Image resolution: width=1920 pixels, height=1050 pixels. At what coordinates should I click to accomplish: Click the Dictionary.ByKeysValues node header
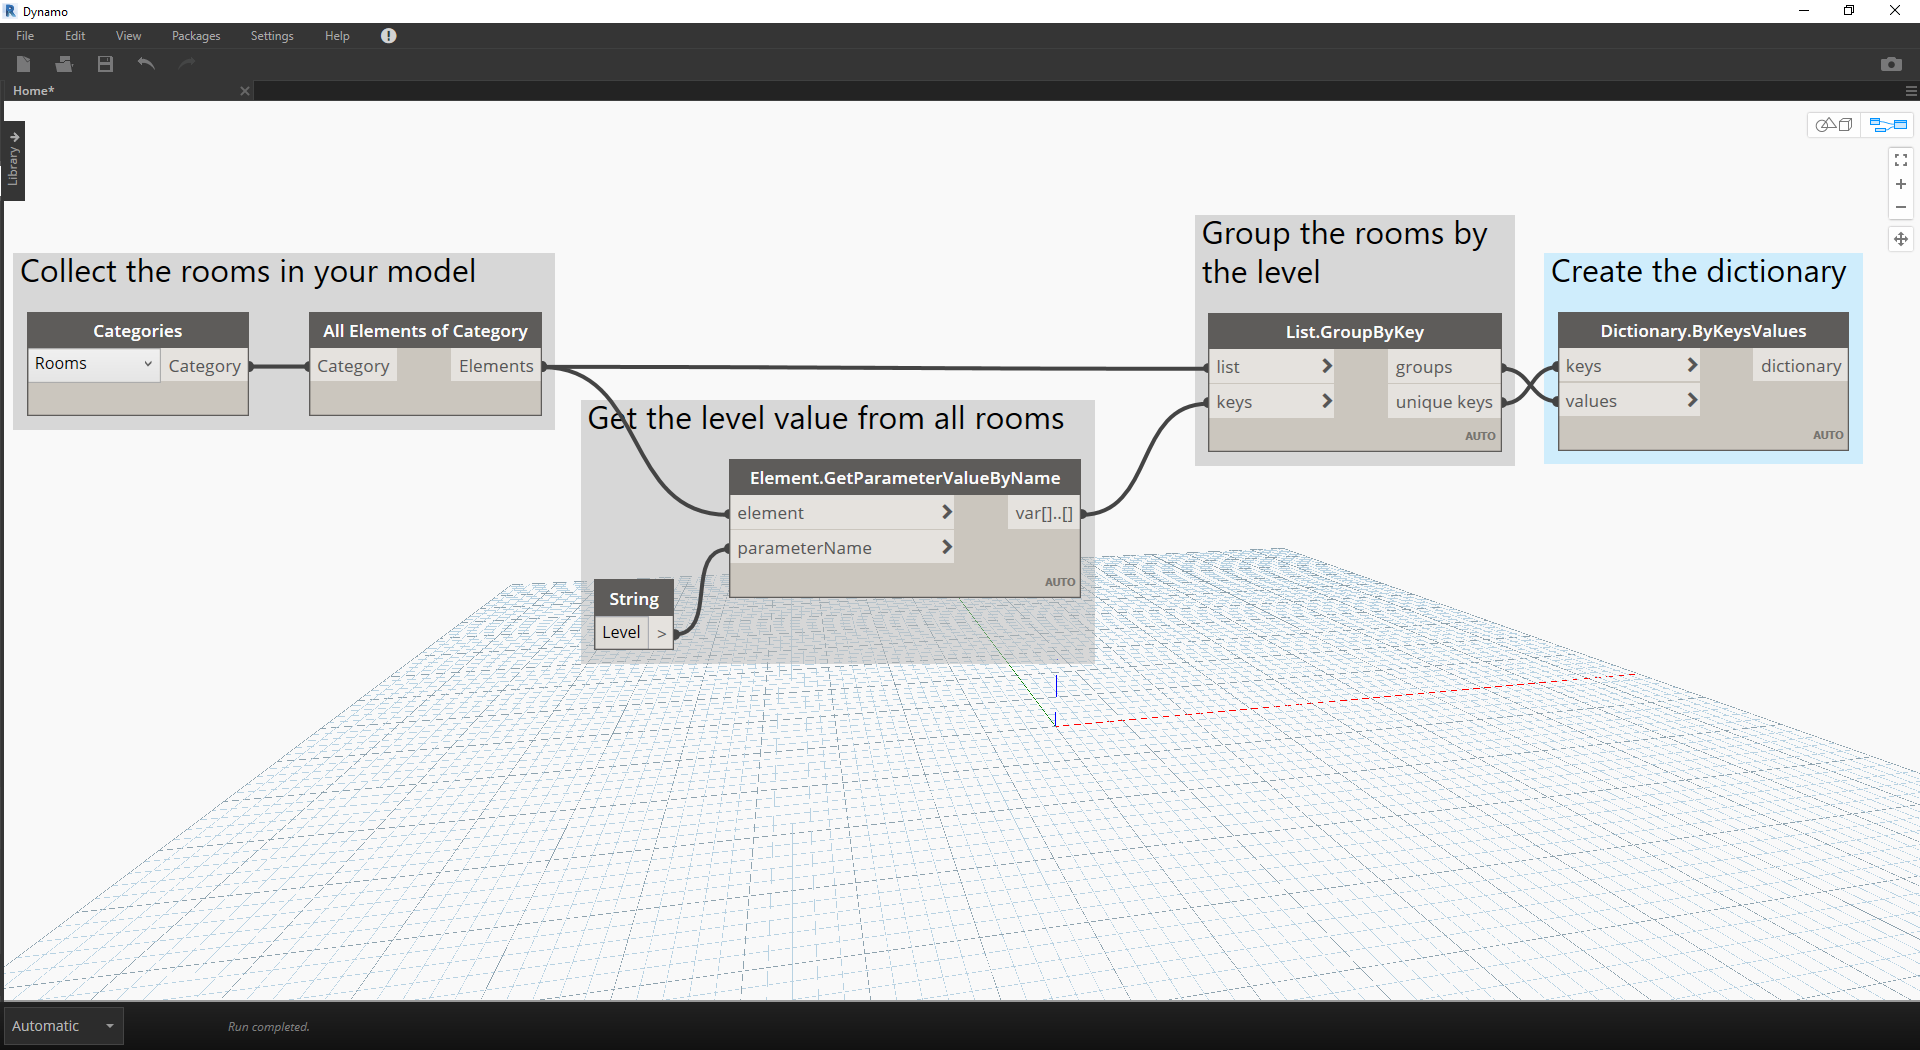point(1702,331)
